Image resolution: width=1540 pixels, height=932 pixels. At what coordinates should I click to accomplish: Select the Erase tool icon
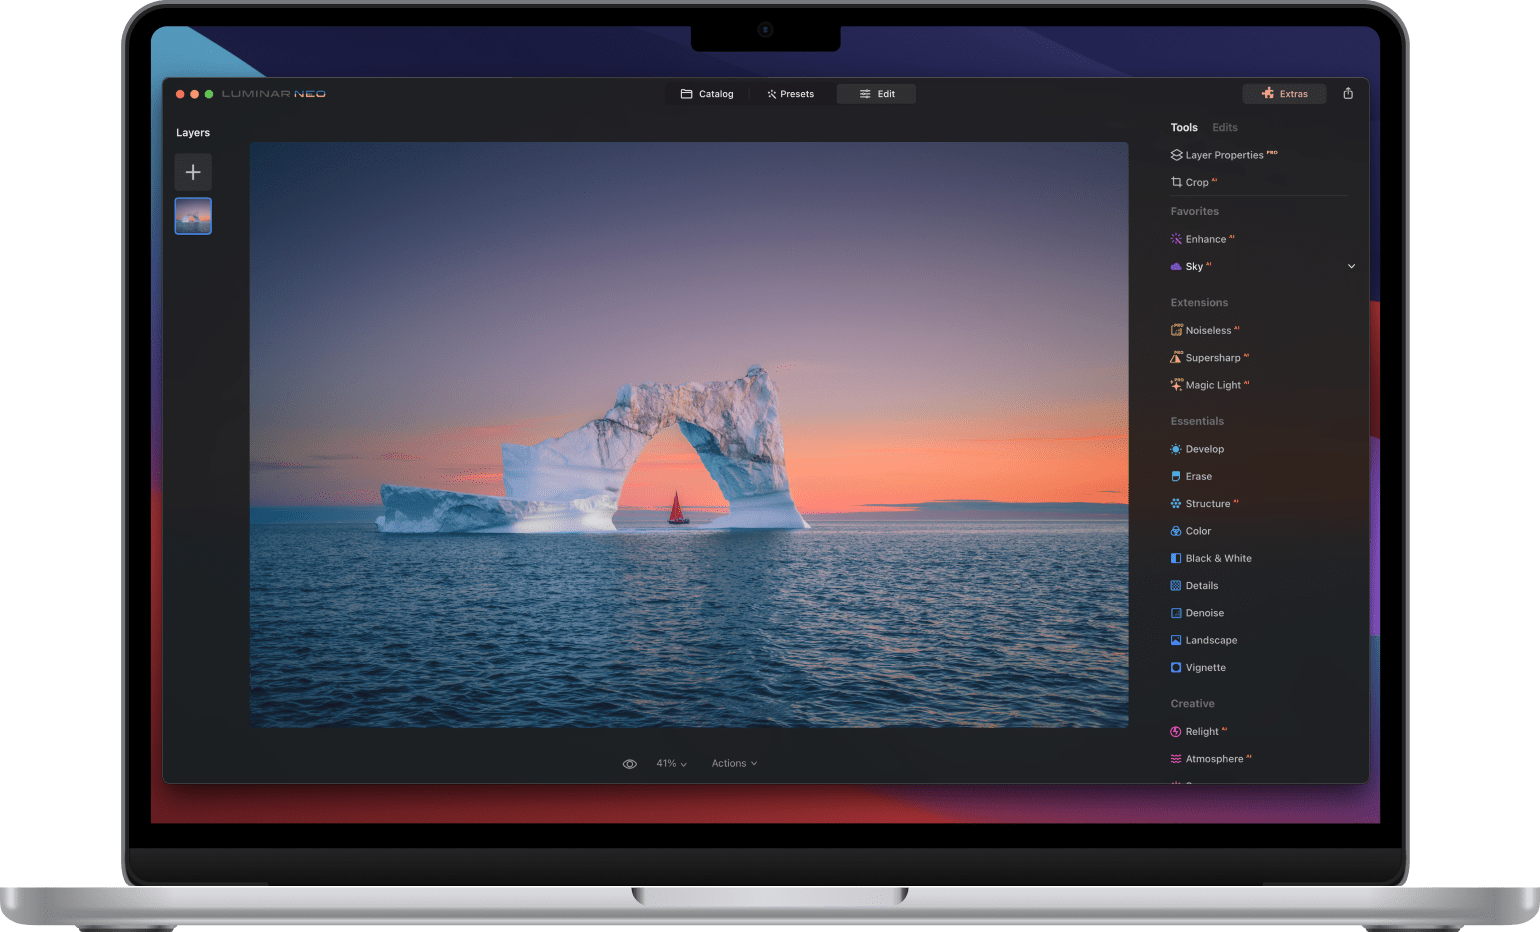[1176, 476]
